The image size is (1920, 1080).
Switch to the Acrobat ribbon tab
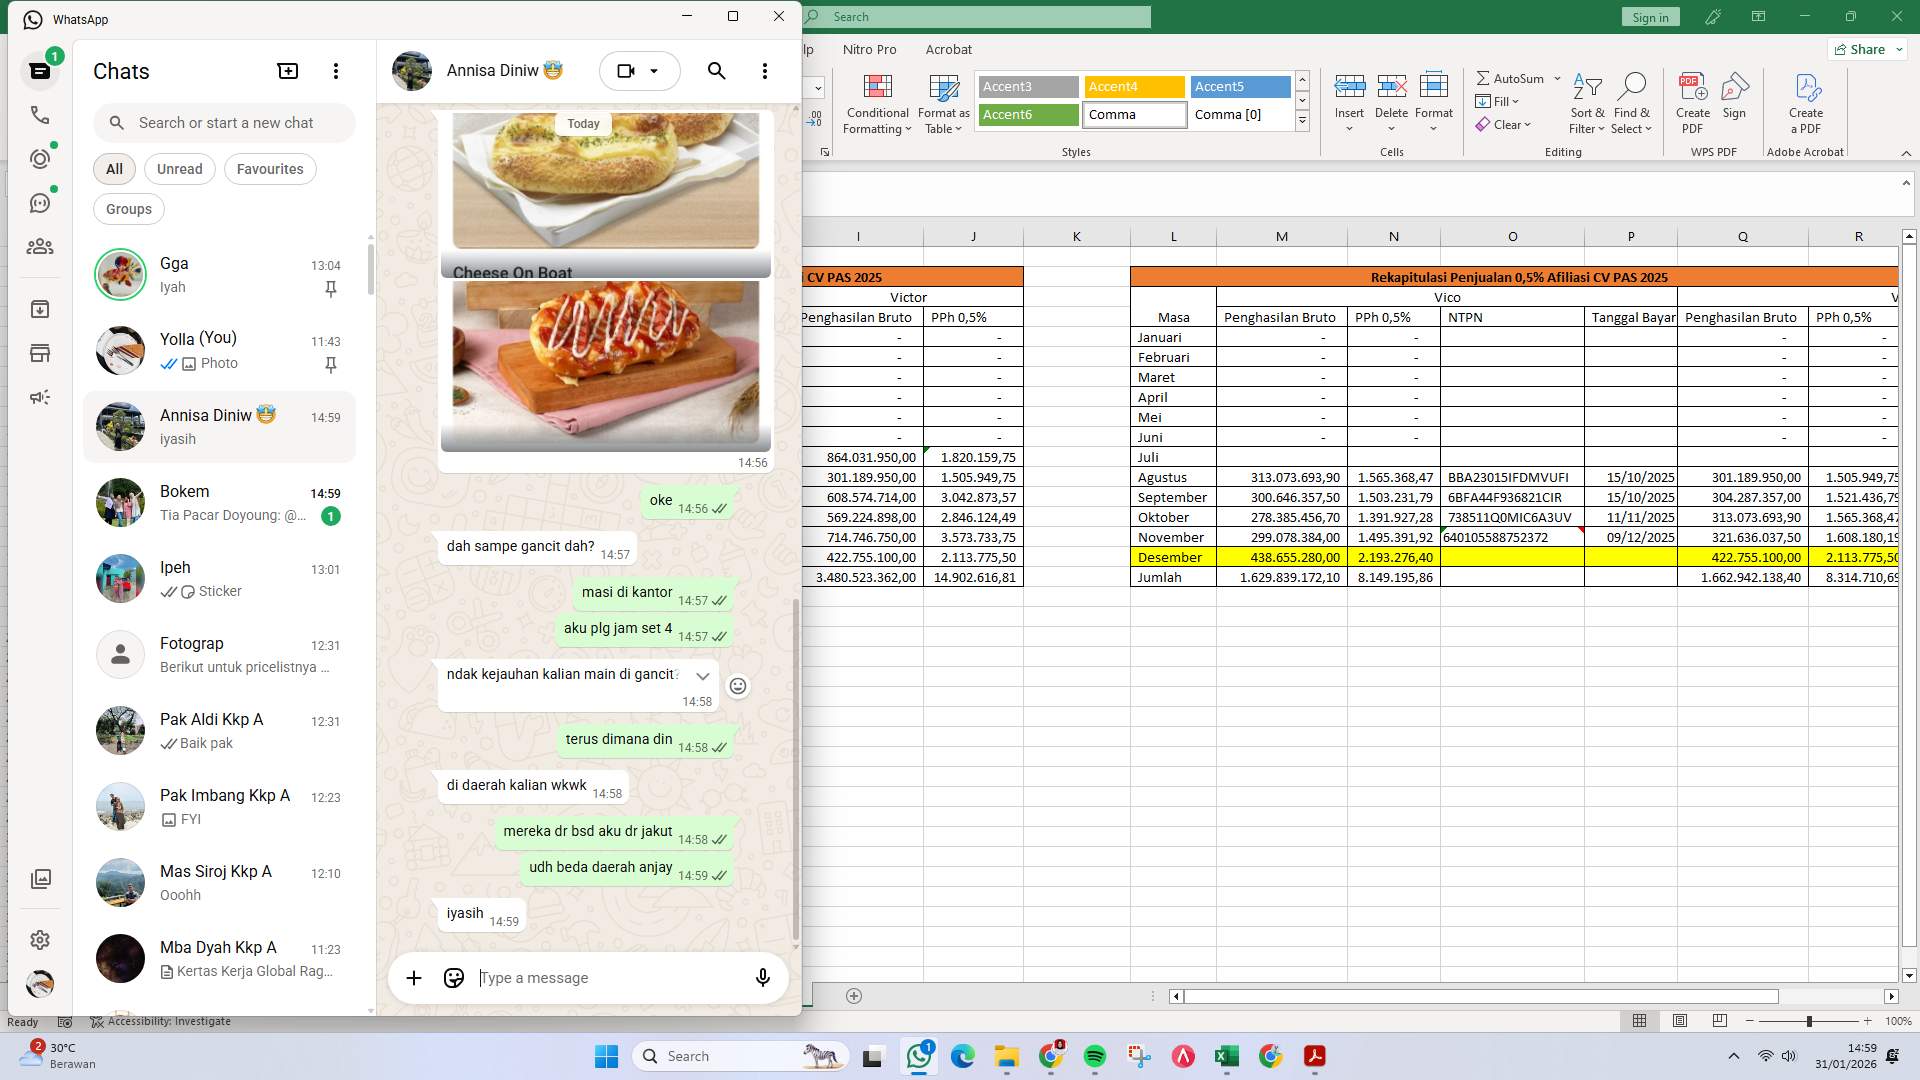pyautogui.click(x=949, y=49)
